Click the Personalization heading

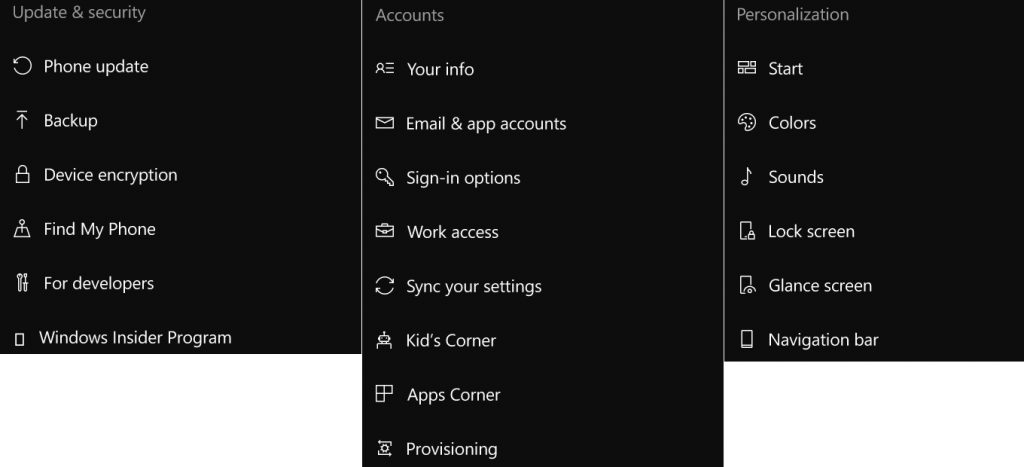tap(792, 14)
